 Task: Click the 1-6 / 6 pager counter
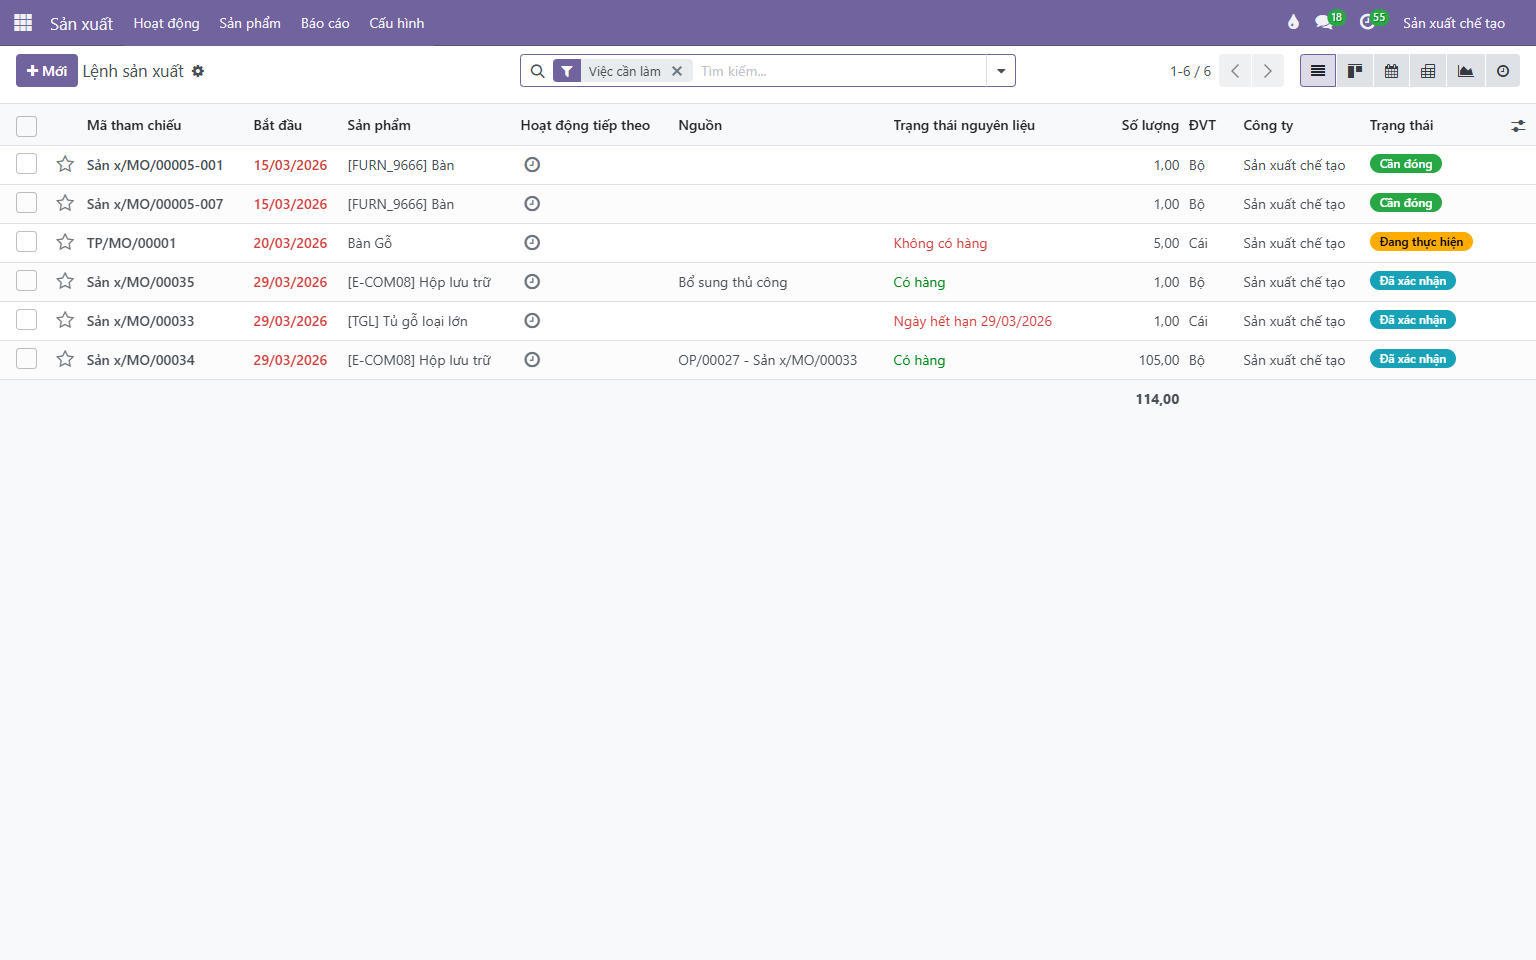[1190, 71]
